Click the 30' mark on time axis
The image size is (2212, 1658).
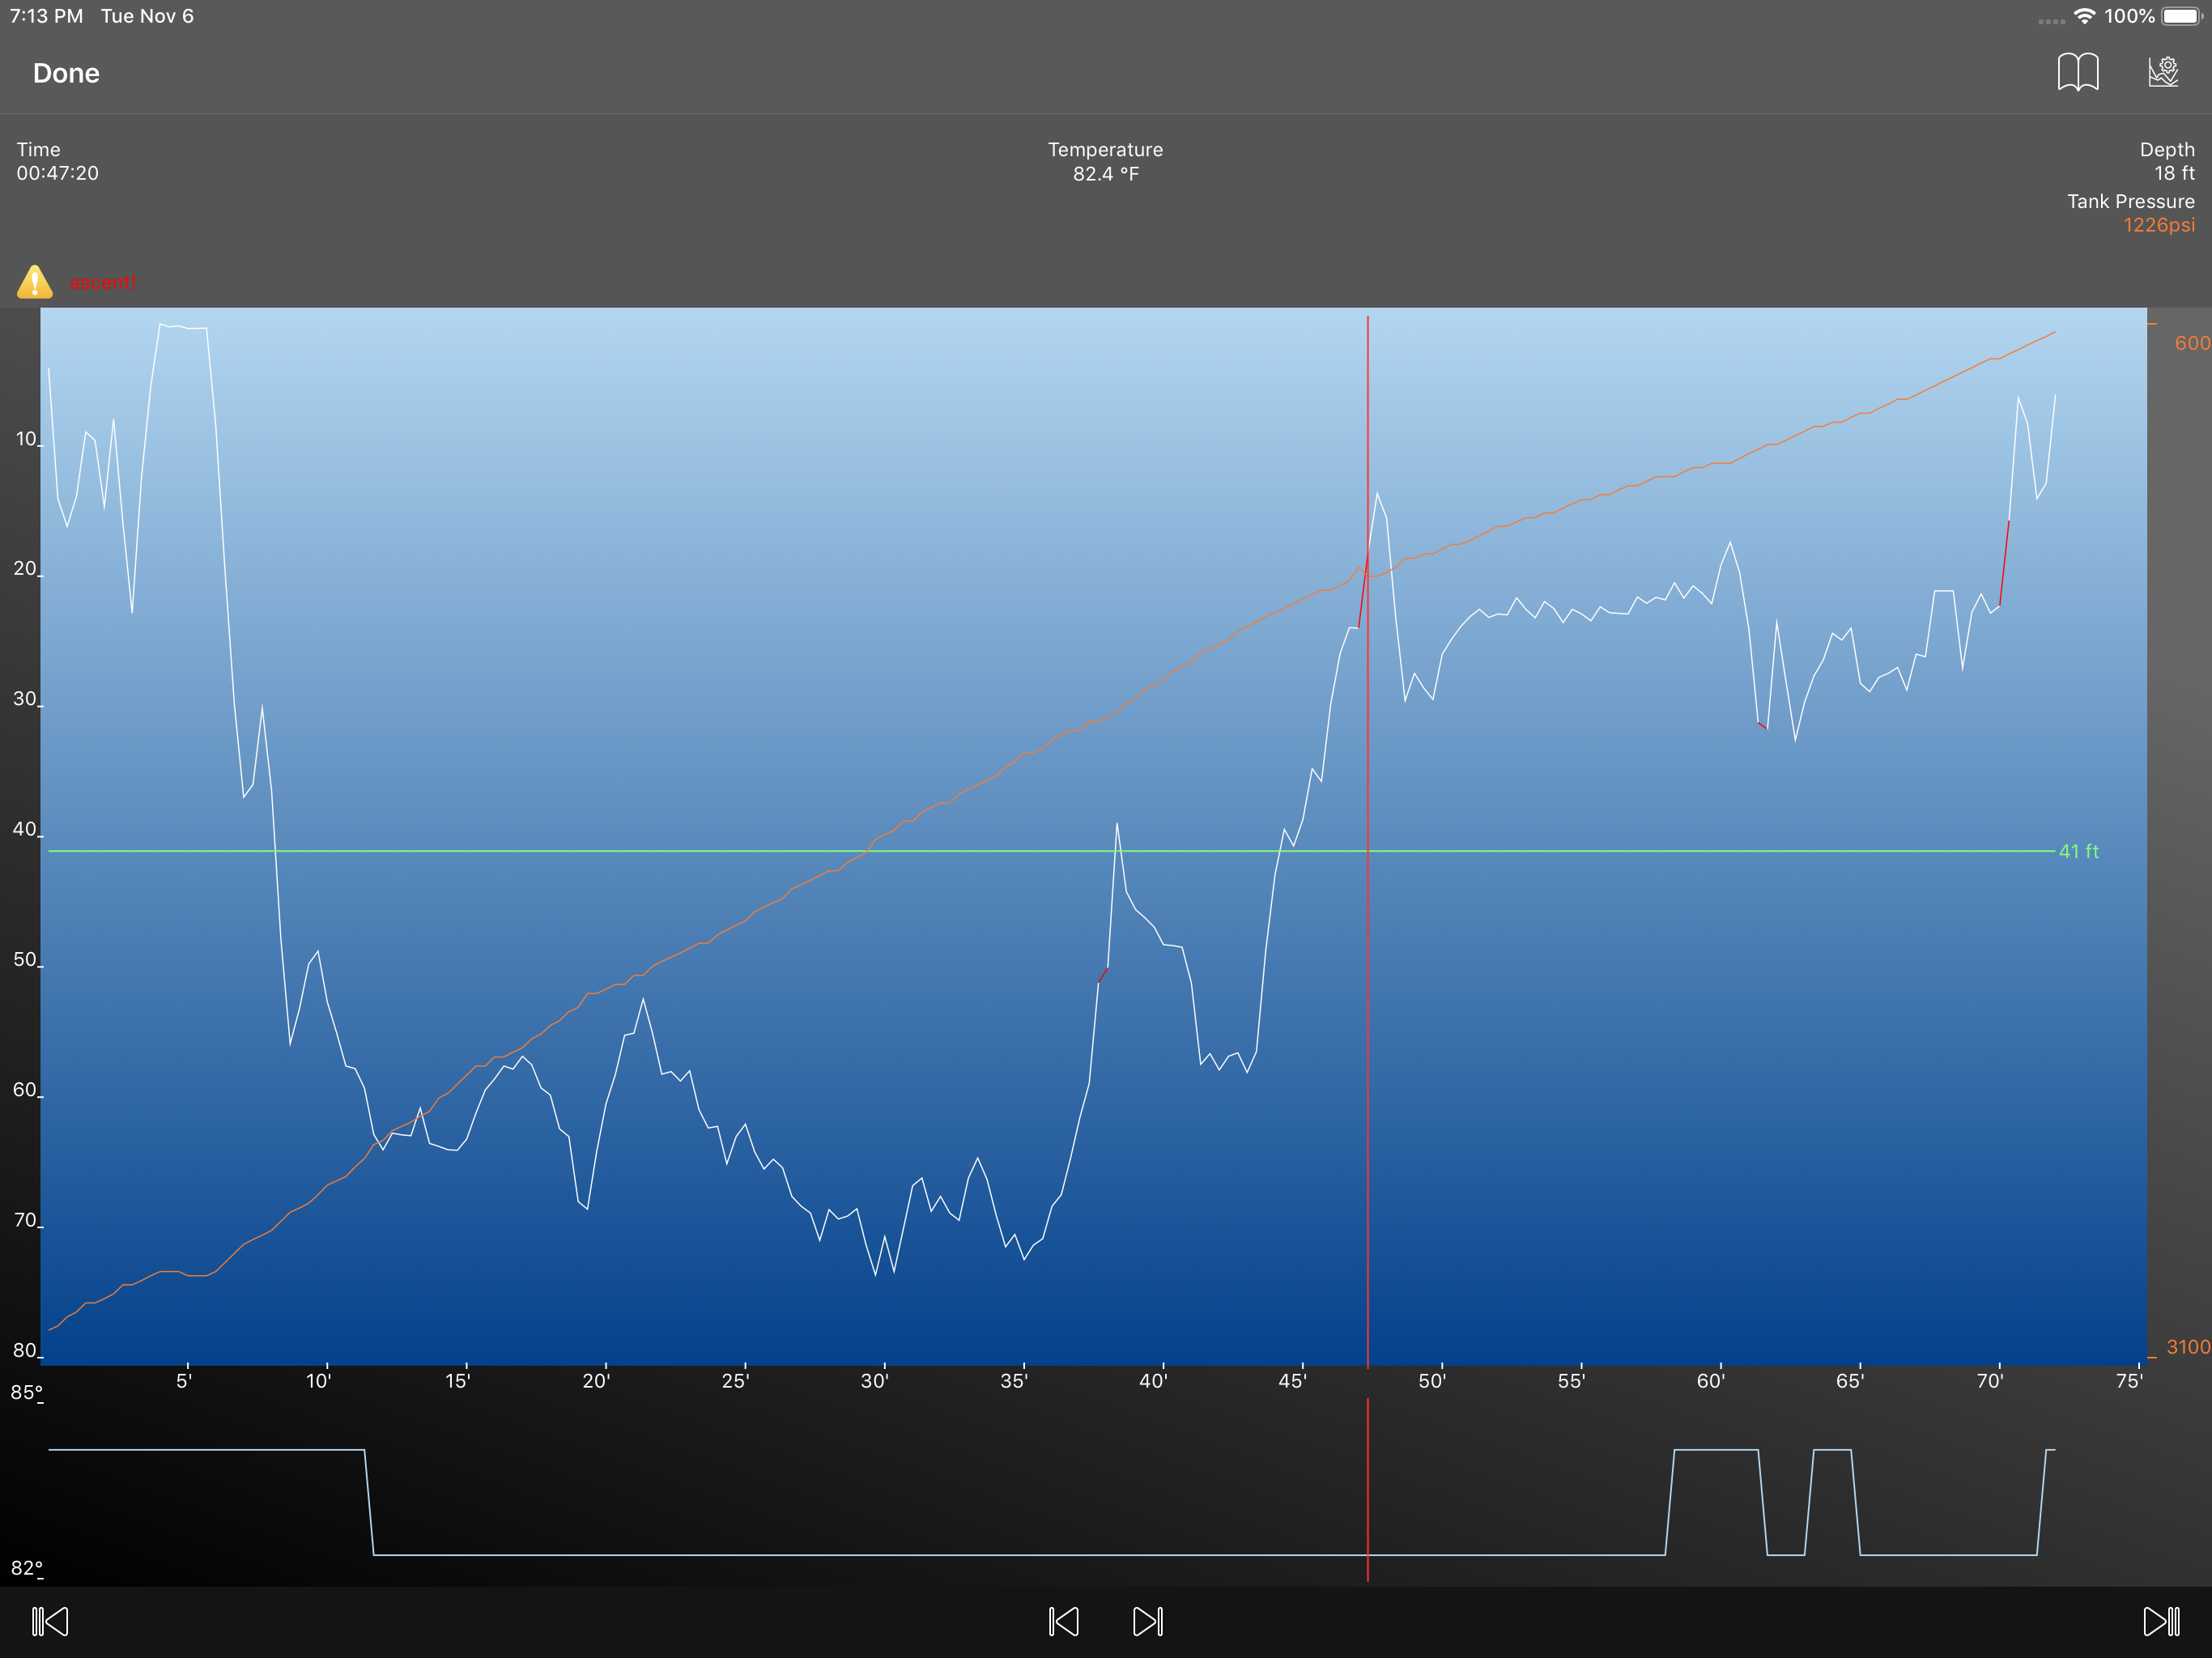tap(874, 1381)
